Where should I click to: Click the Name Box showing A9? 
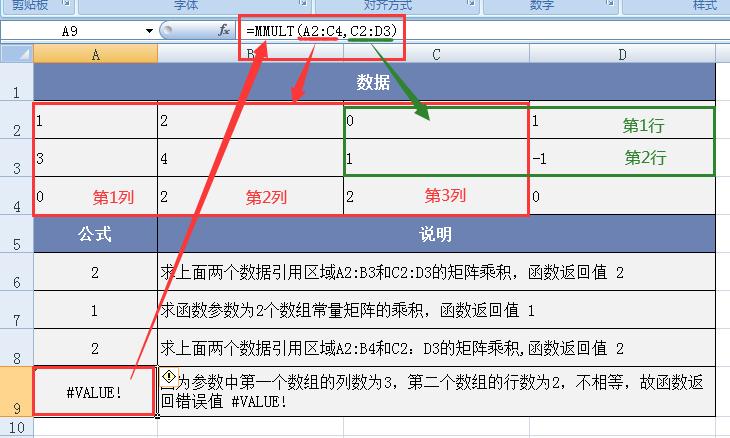72,31
